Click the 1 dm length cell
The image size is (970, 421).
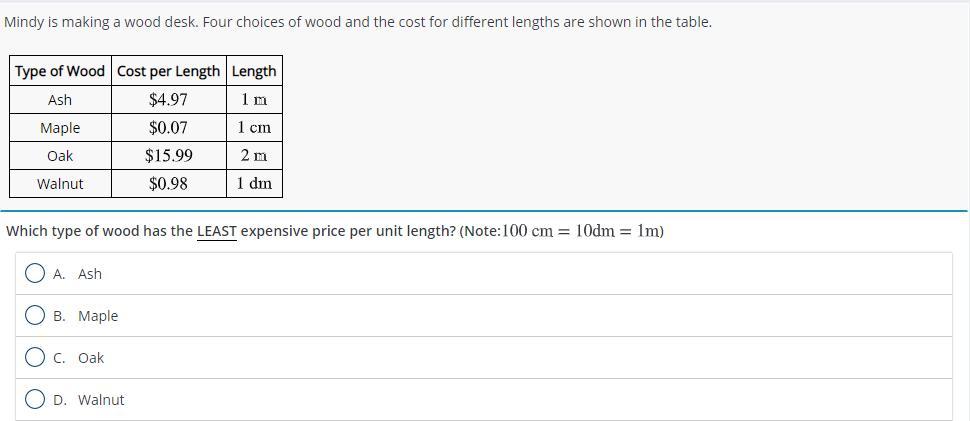click(x=254, y=184)
